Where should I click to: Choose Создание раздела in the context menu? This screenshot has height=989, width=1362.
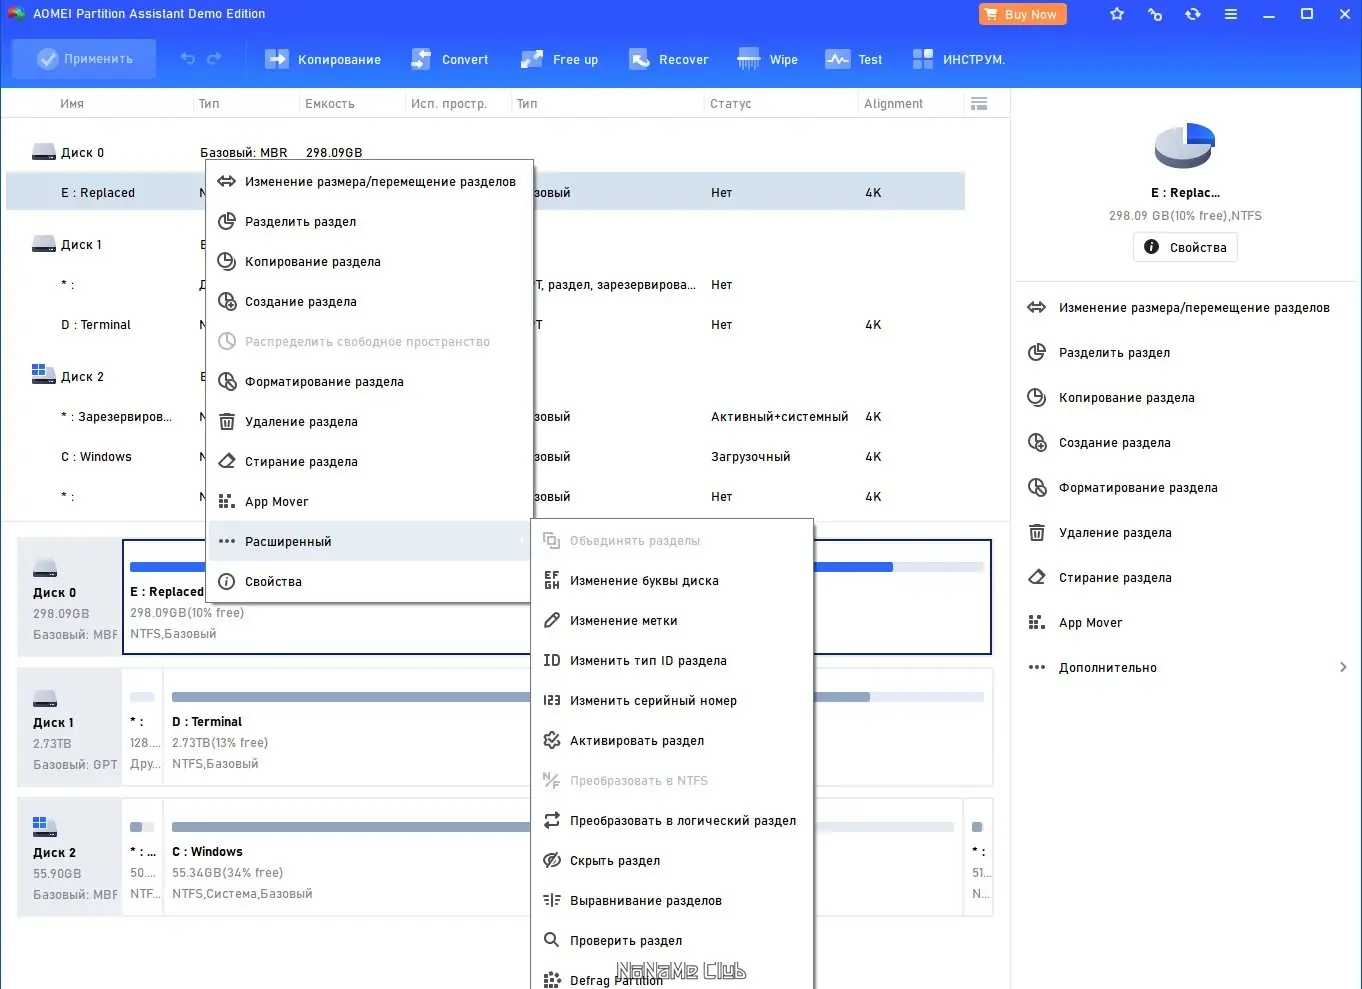coord(368,301)
